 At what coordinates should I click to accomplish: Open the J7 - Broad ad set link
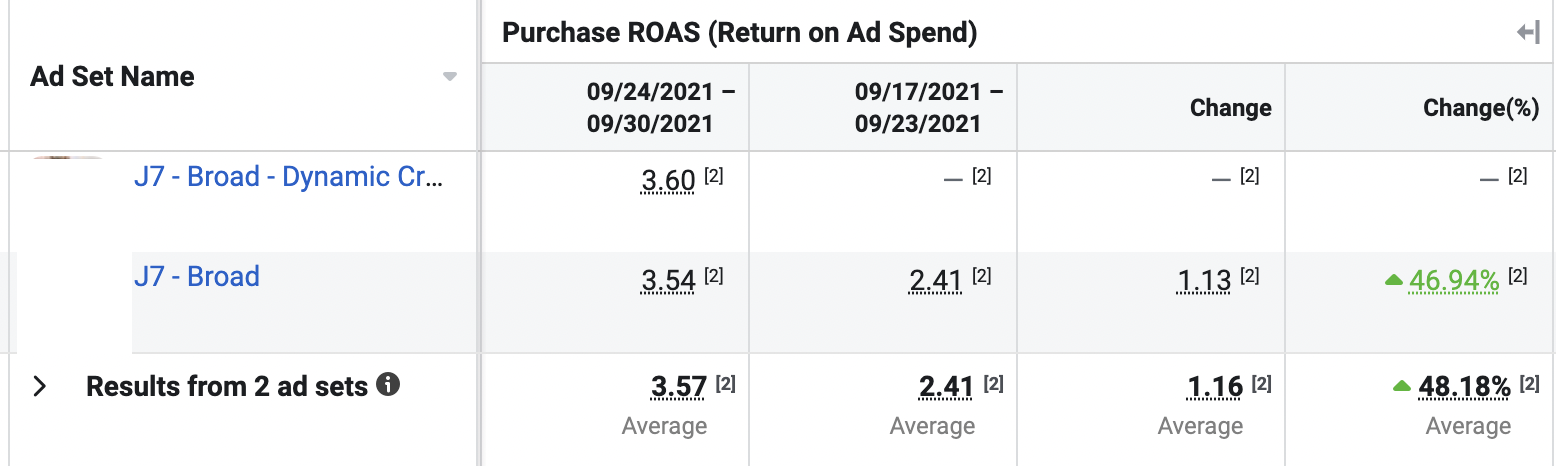pos(197,277)
